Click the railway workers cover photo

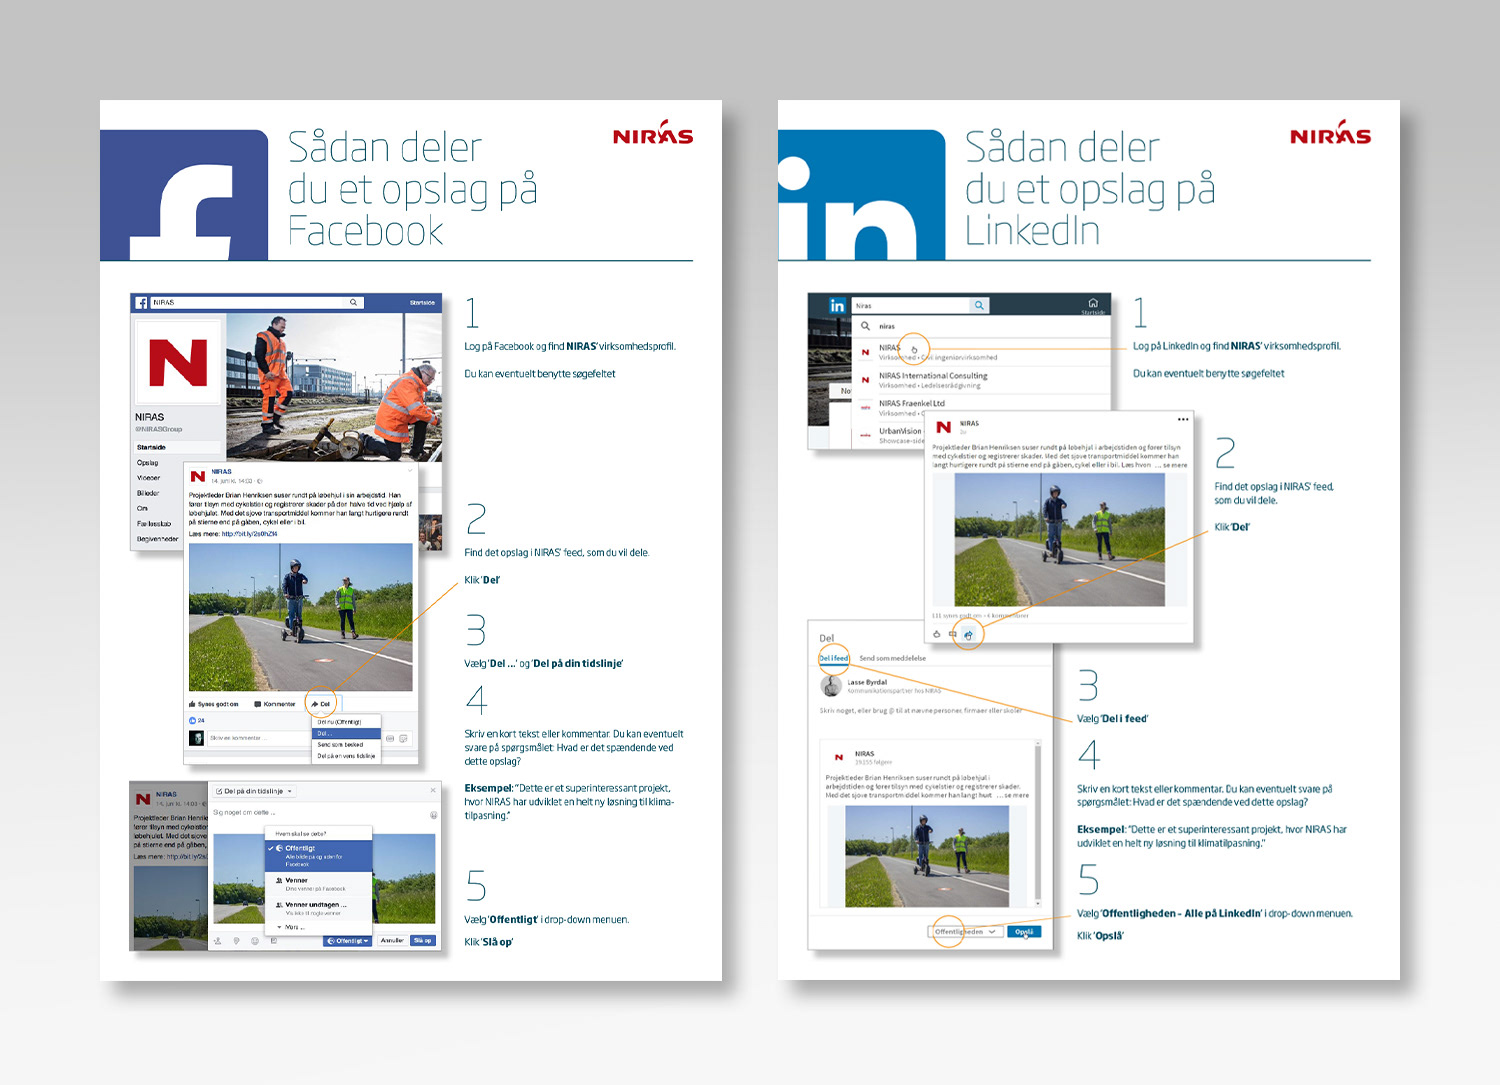click(334, 387)
